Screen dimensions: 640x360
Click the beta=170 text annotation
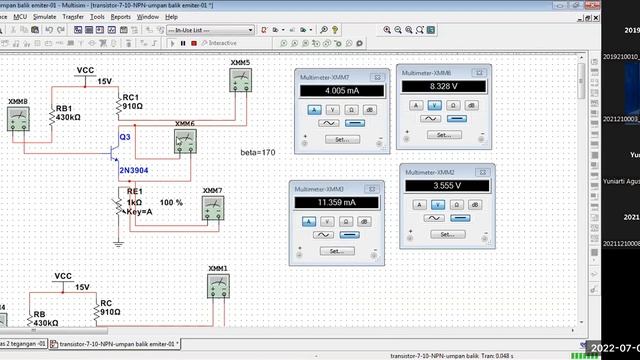click(x=258, y=152)
